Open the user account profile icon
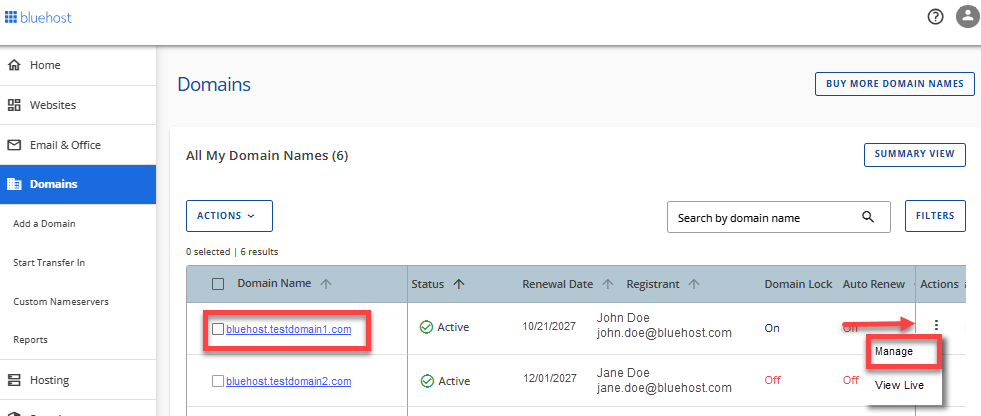 click(x=966, y=17)
